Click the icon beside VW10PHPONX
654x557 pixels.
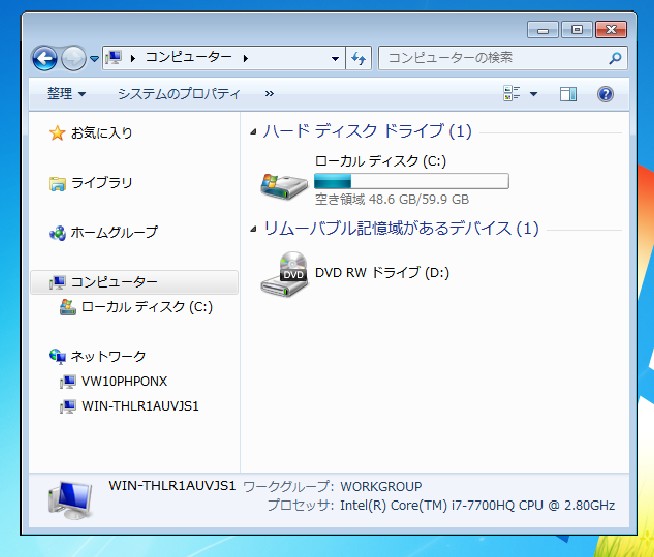pos(68,381)
